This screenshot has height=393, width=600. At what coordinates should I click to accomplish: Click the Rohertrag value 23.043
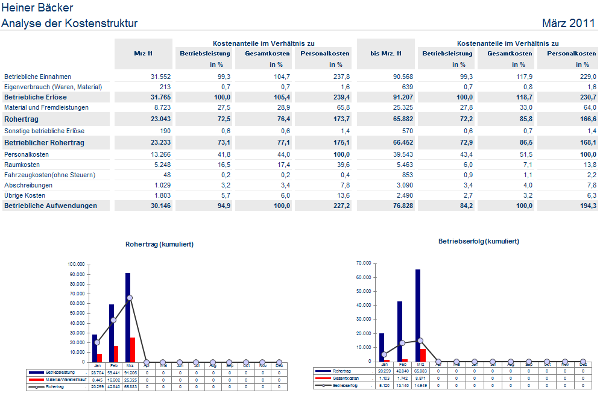click(161, 119)
